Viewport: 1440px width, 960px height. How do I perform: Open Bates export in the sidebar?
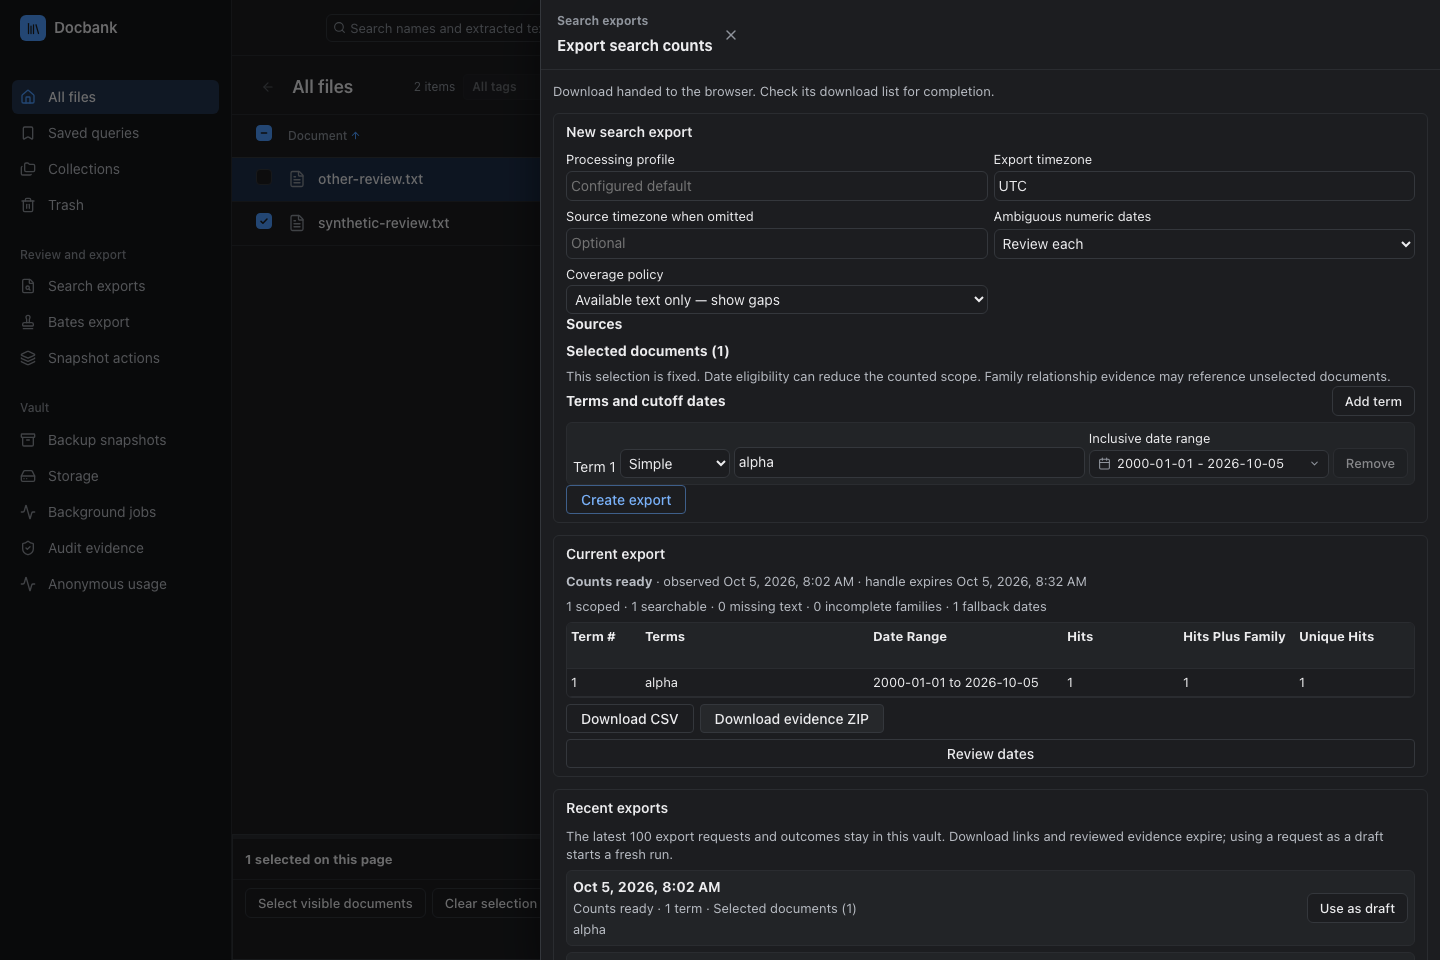point(115,322)
